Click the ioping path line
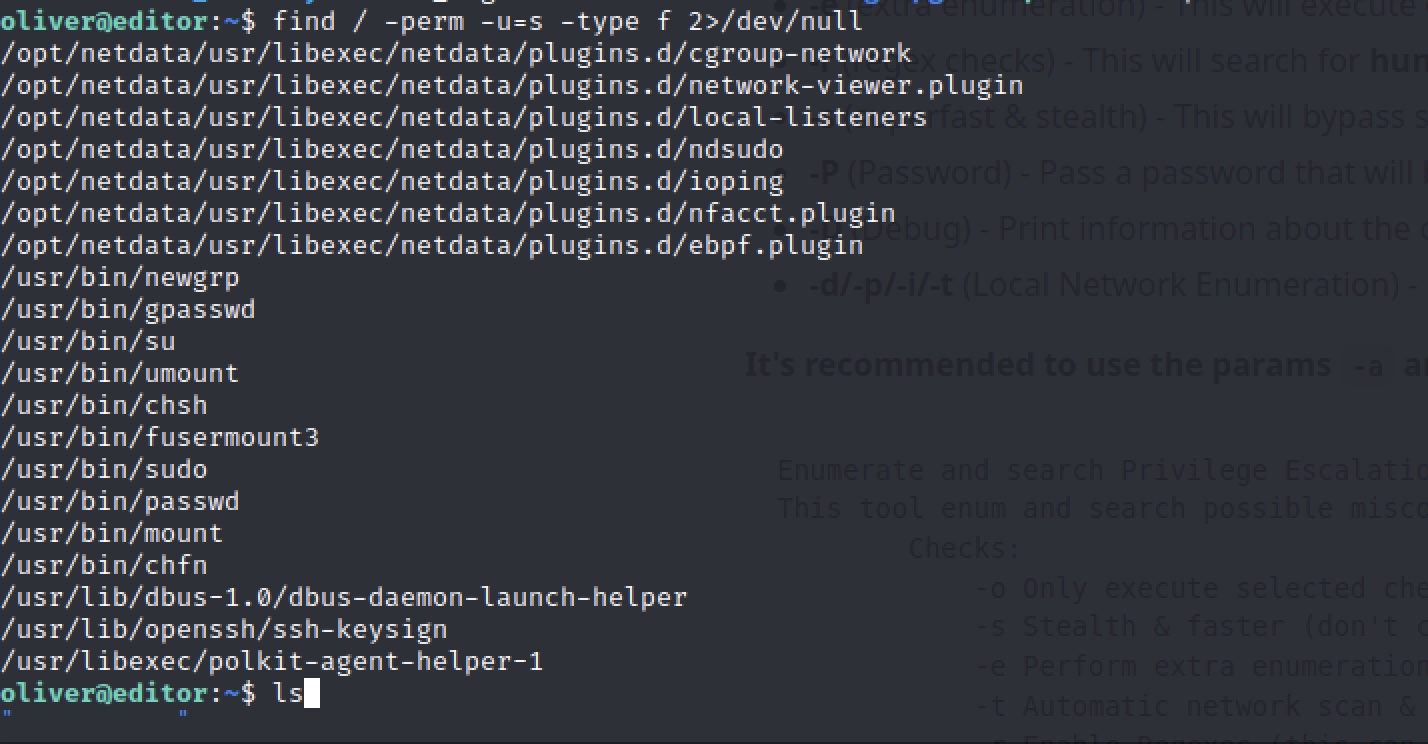This screenshot has width=1428, height=744. 392,181
